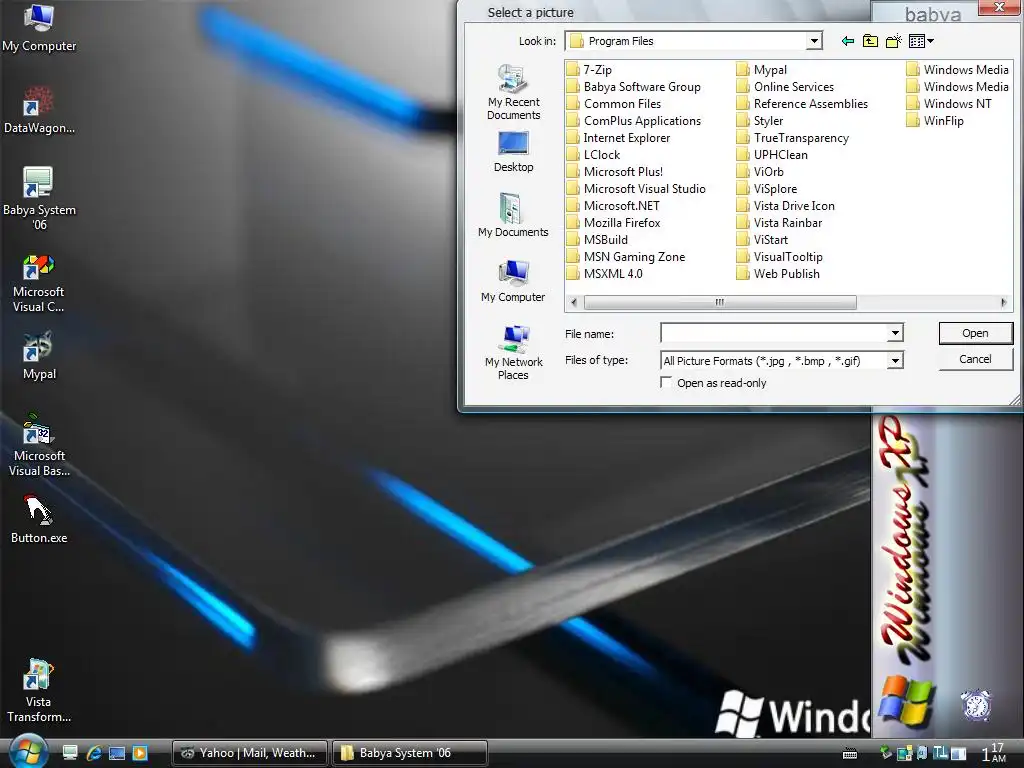Viewport: 1024px width, 768px height.
Task: Select the Microsoft Plus! folder
Action: click(x=615, y=172)
